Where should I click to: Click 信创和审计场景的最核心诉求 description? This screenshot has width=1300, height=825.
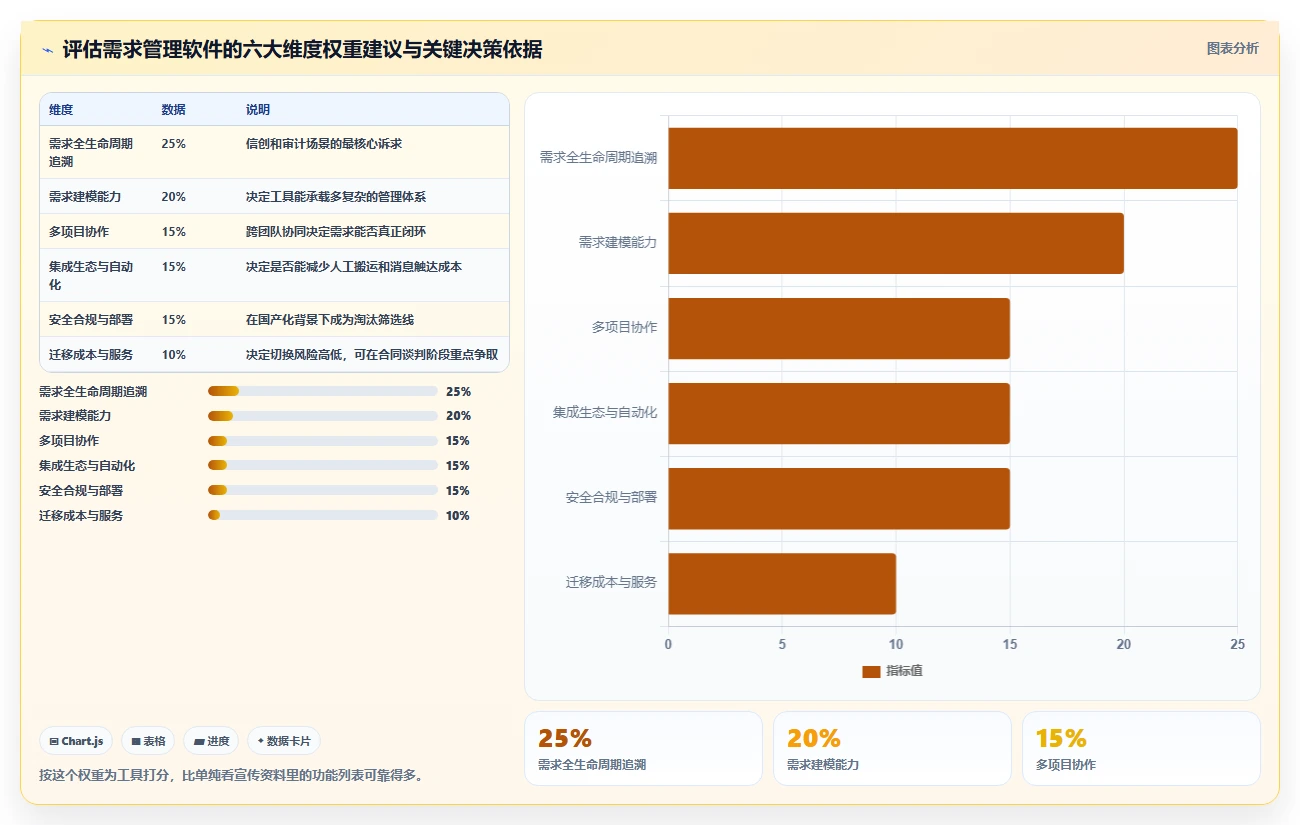coord(324,144)
